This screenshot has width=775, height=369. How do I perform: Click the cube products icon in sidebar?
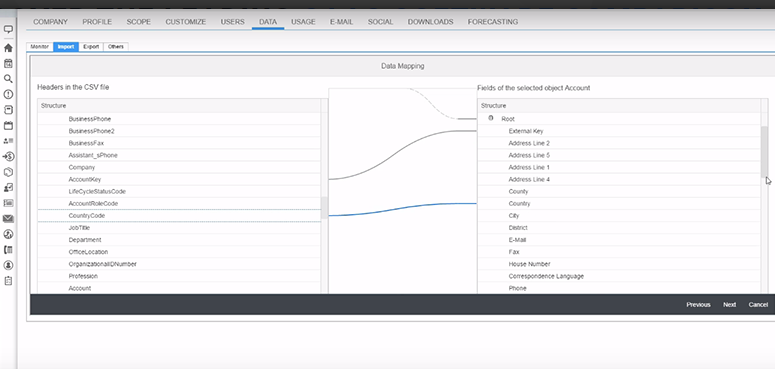(x=8, y=172)
